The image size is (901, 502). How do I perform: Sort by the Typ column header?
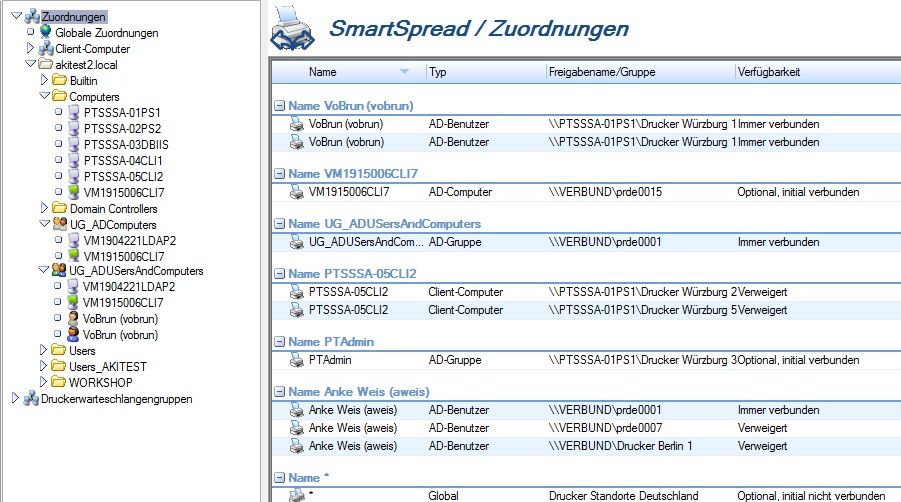[438, 72]
